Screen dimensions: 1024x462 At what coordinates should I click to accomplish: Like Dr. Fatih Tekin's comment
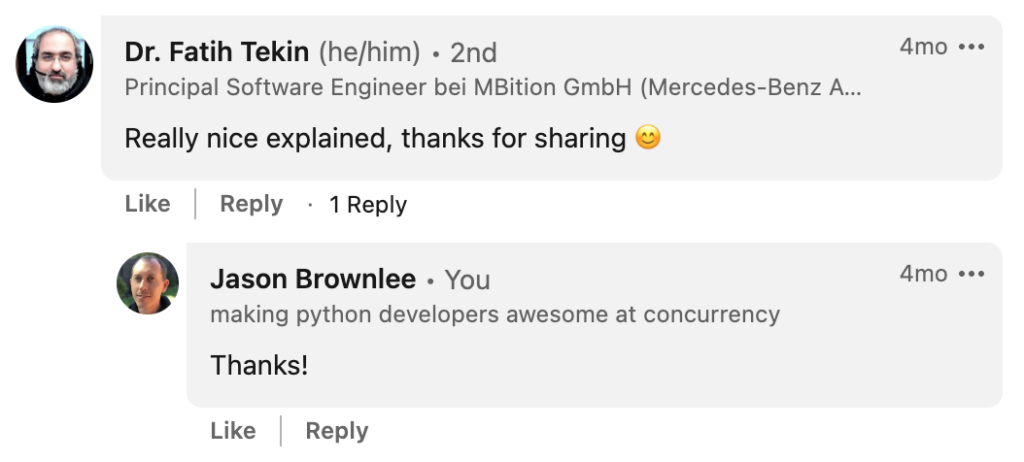(147, 204)
